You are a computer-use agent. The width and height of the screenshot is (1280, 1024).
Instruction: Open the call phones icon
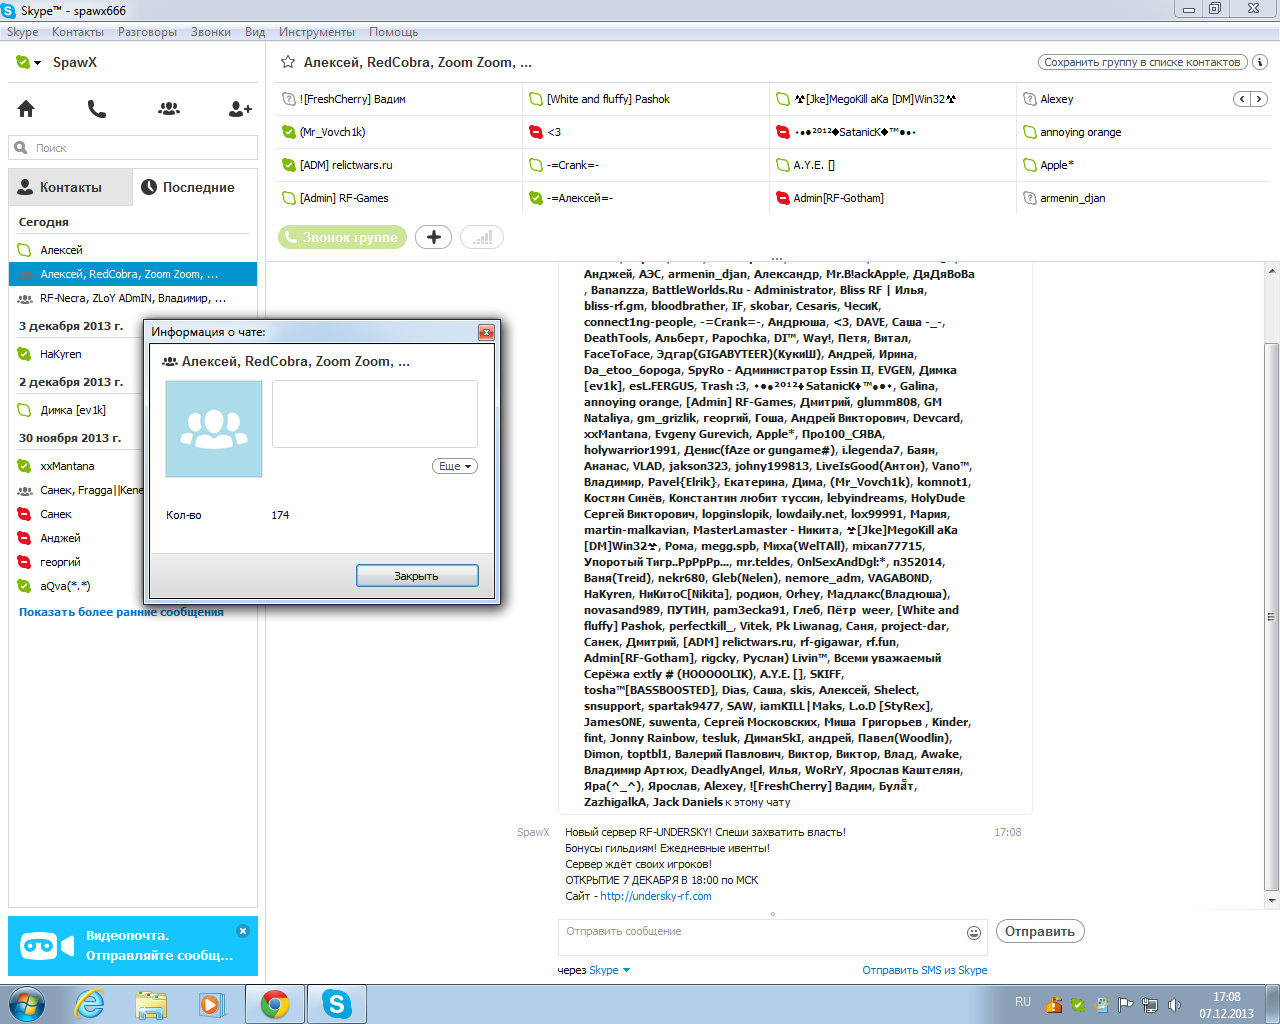point(97,108)
